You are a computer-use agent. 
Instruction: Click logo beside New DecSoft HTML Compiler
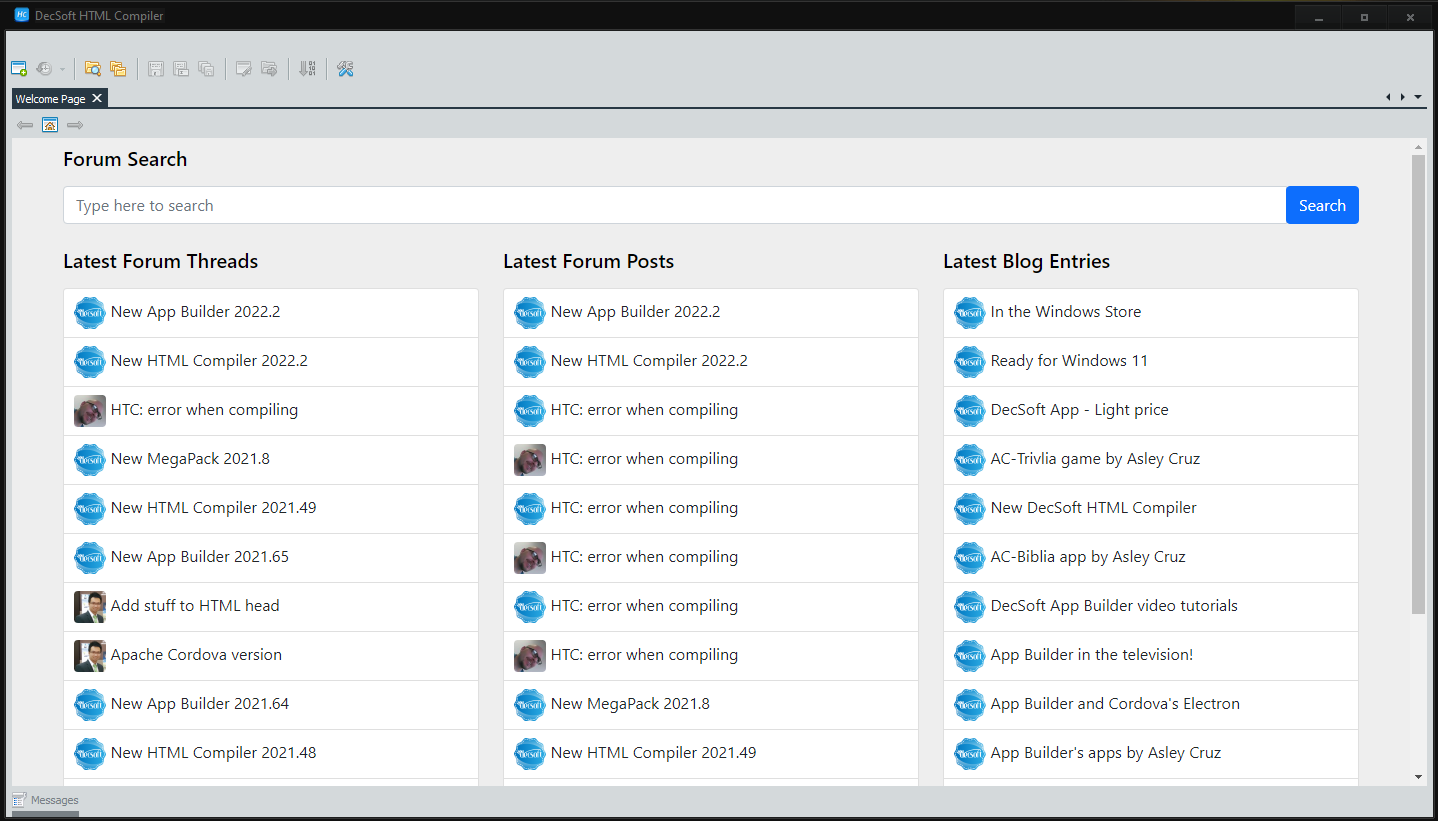tap(970, 508)
